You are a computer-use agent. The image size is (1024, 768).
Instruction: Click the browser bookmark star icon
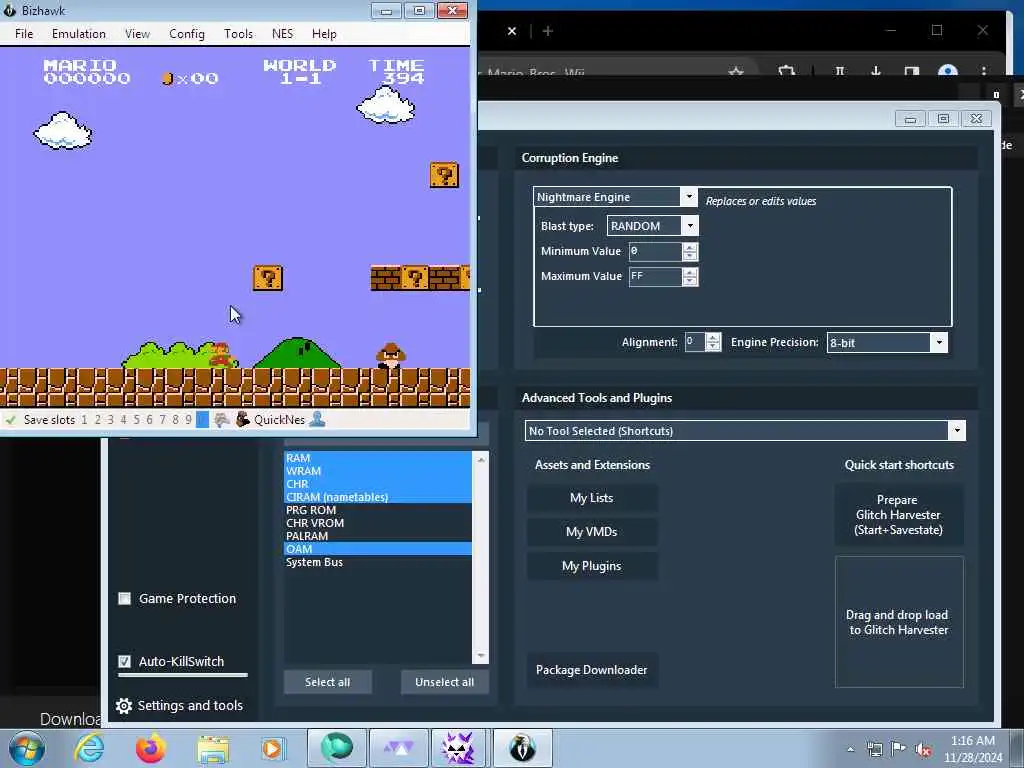(x=736, y=71)
